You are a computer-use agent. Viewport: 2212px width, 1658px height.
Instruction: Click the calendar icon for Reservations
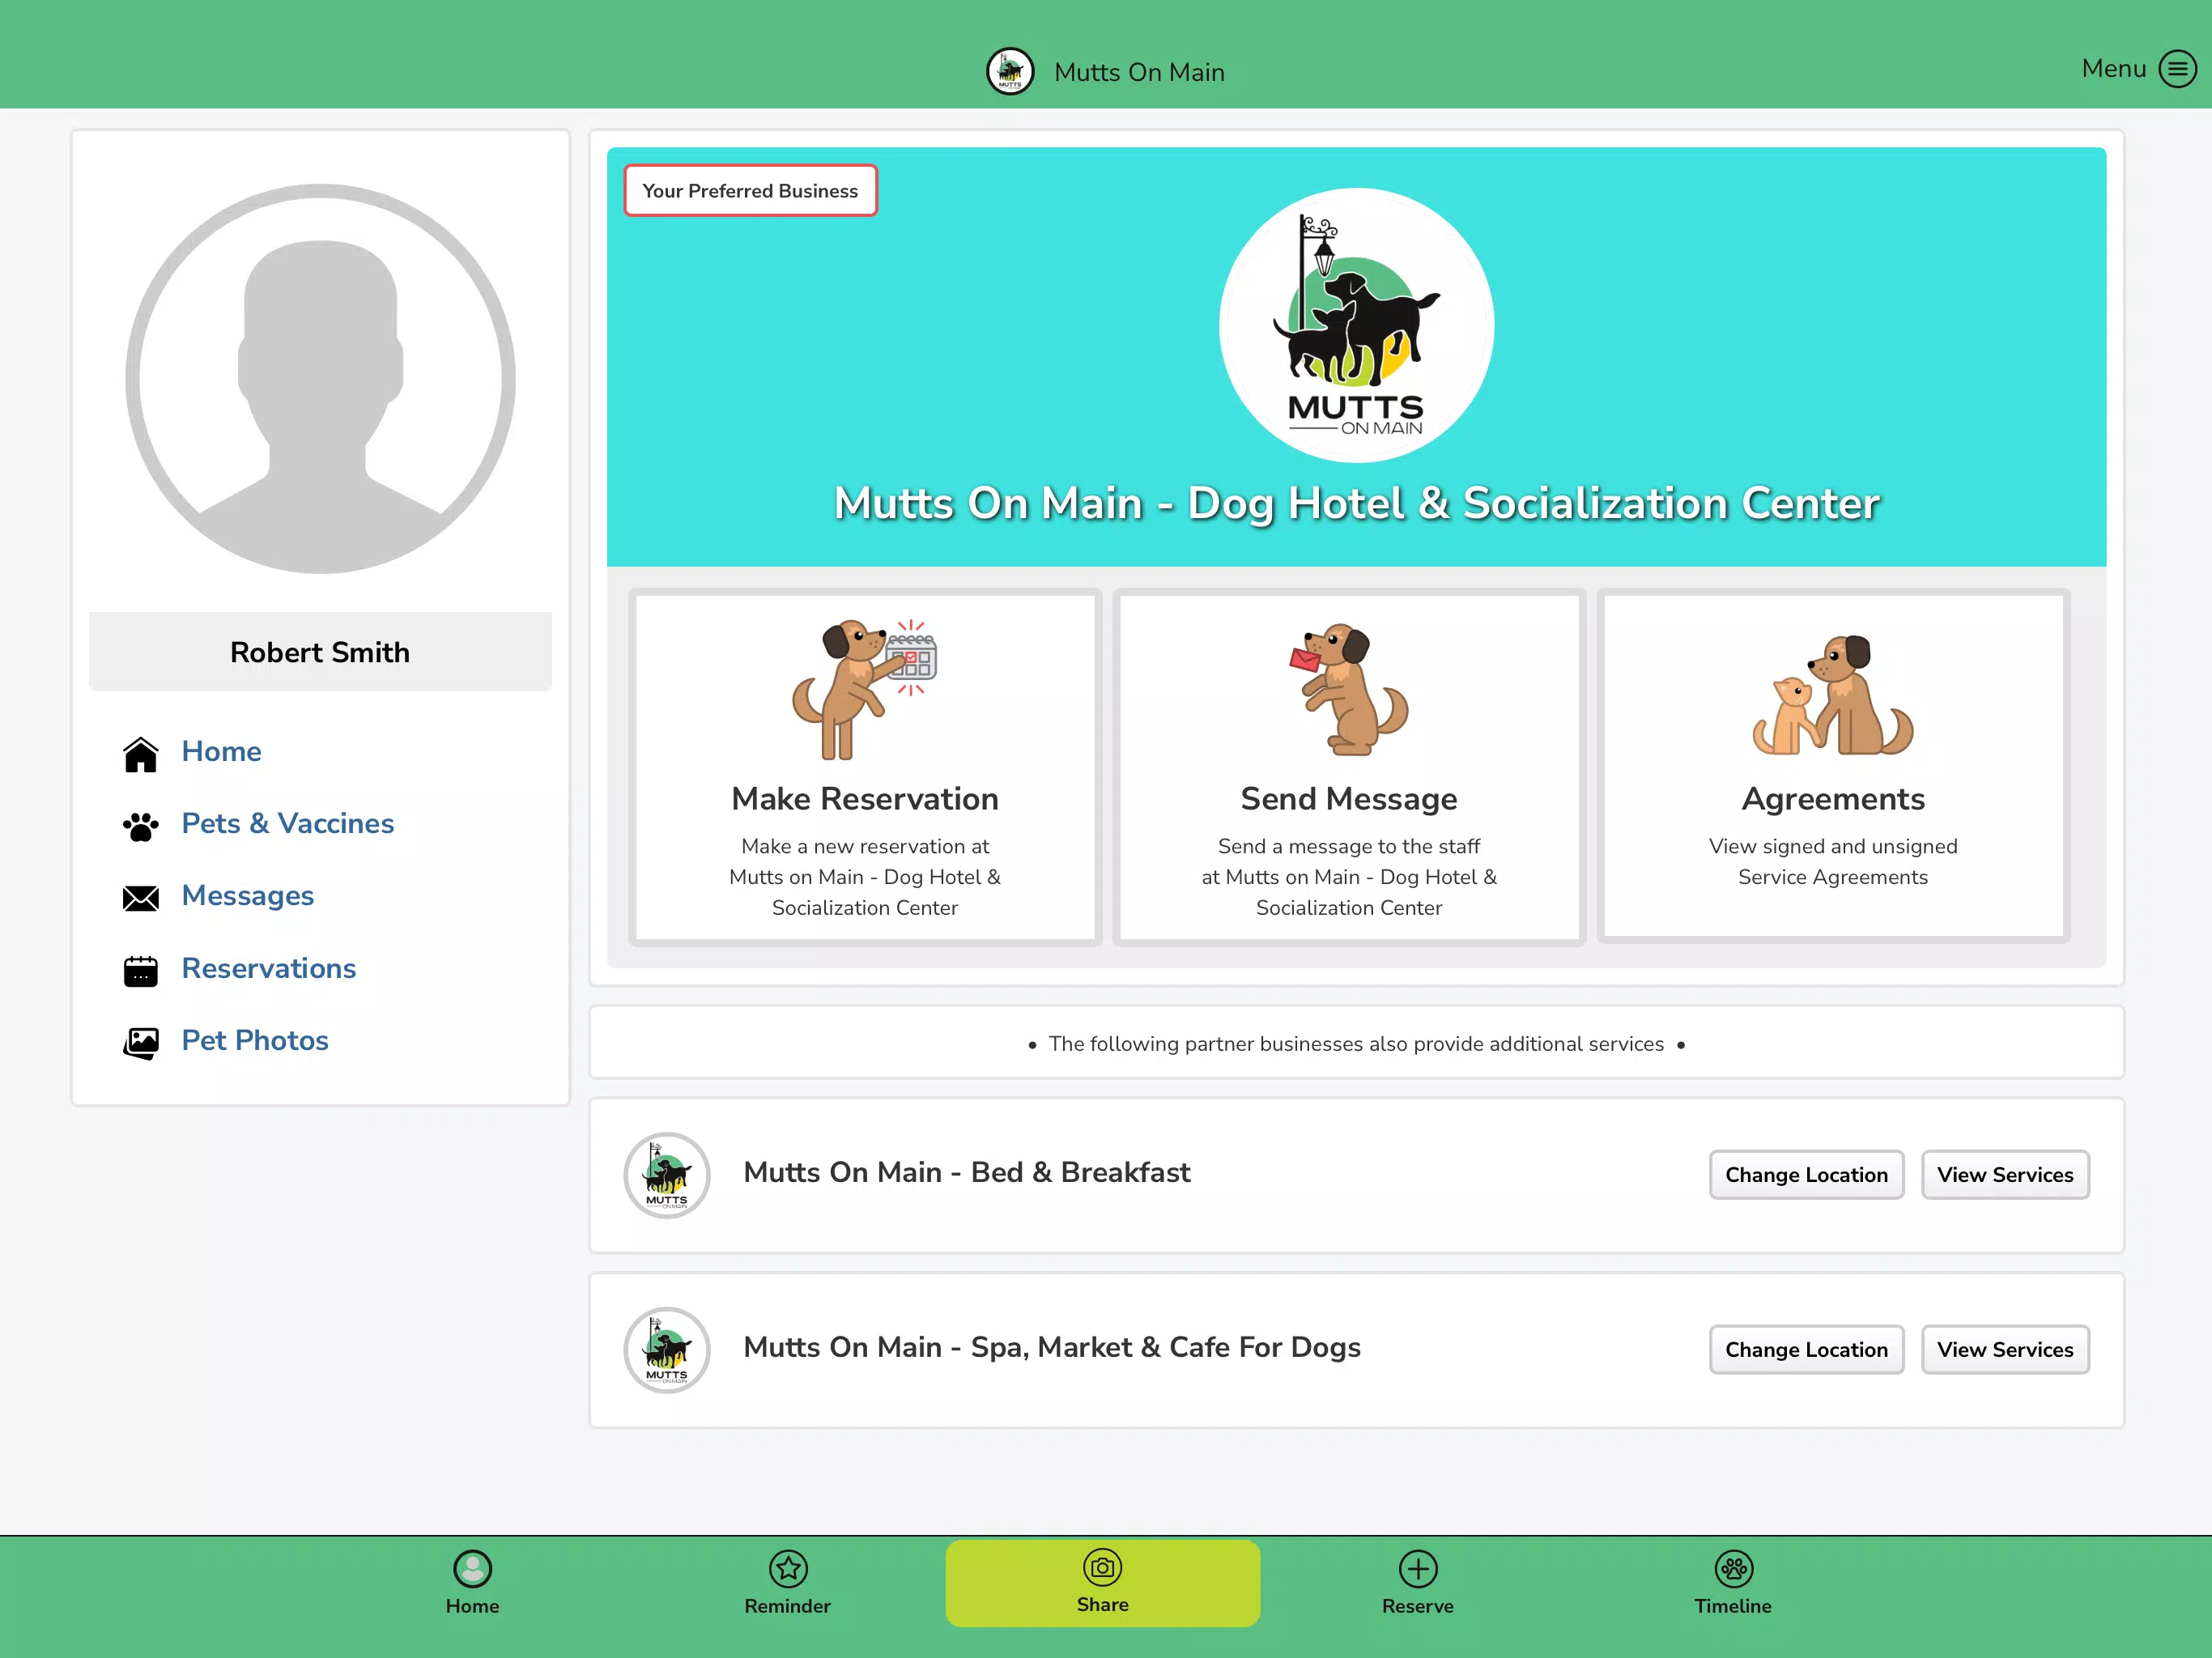coord(141,970)
